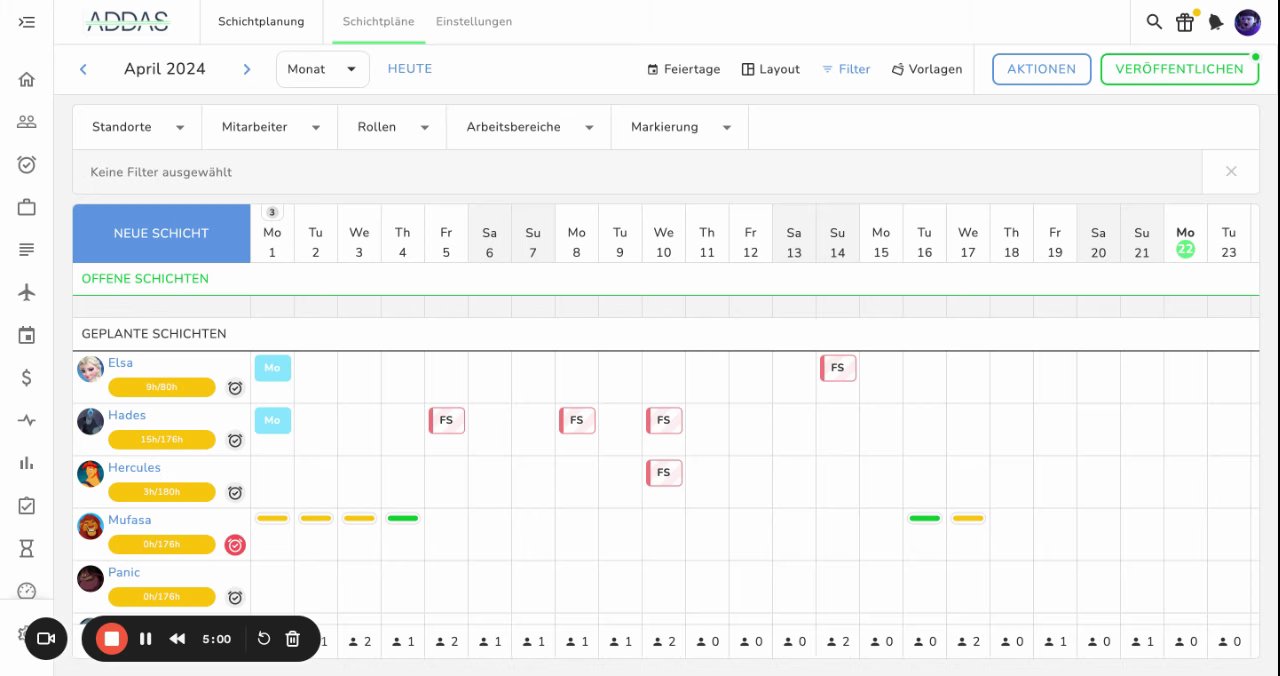Click the VERÖFFENTLICHEN button
This screenshot has width=1280, height=676.
pyautogui.click(x=1179, y=69)
